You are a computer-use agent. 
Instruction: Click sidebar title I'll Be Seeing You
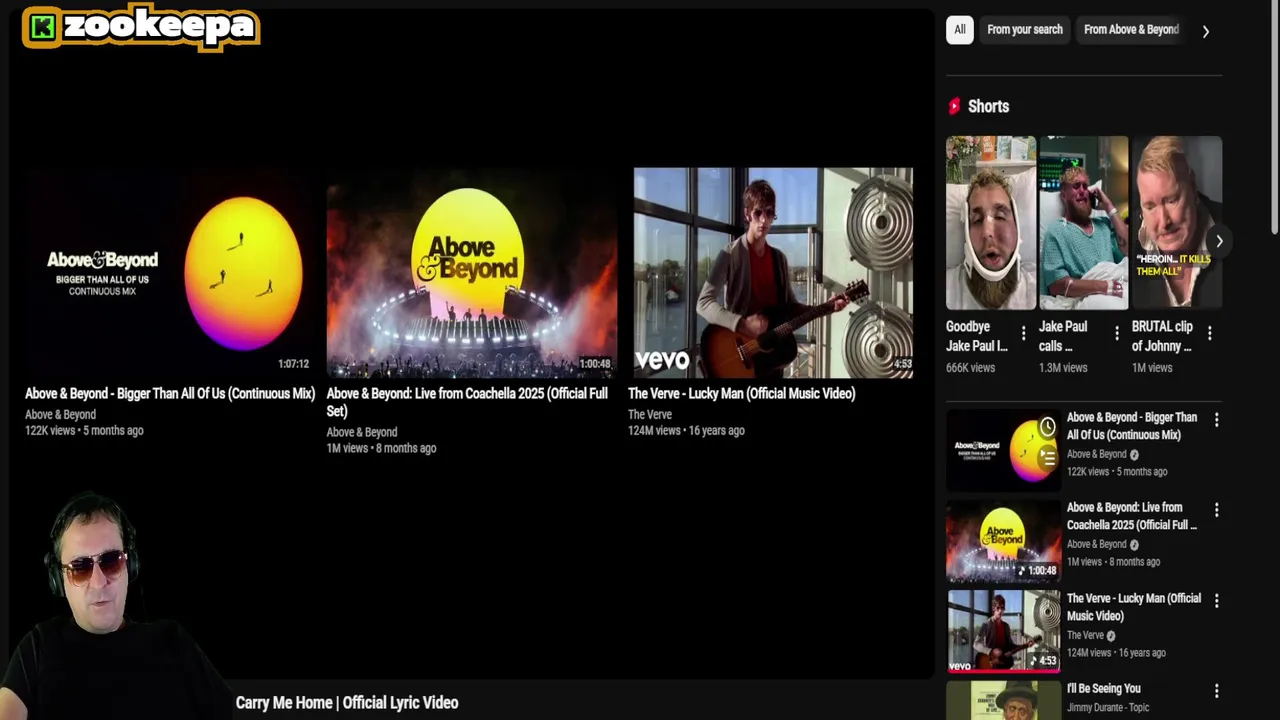(x=1104, y=688)
